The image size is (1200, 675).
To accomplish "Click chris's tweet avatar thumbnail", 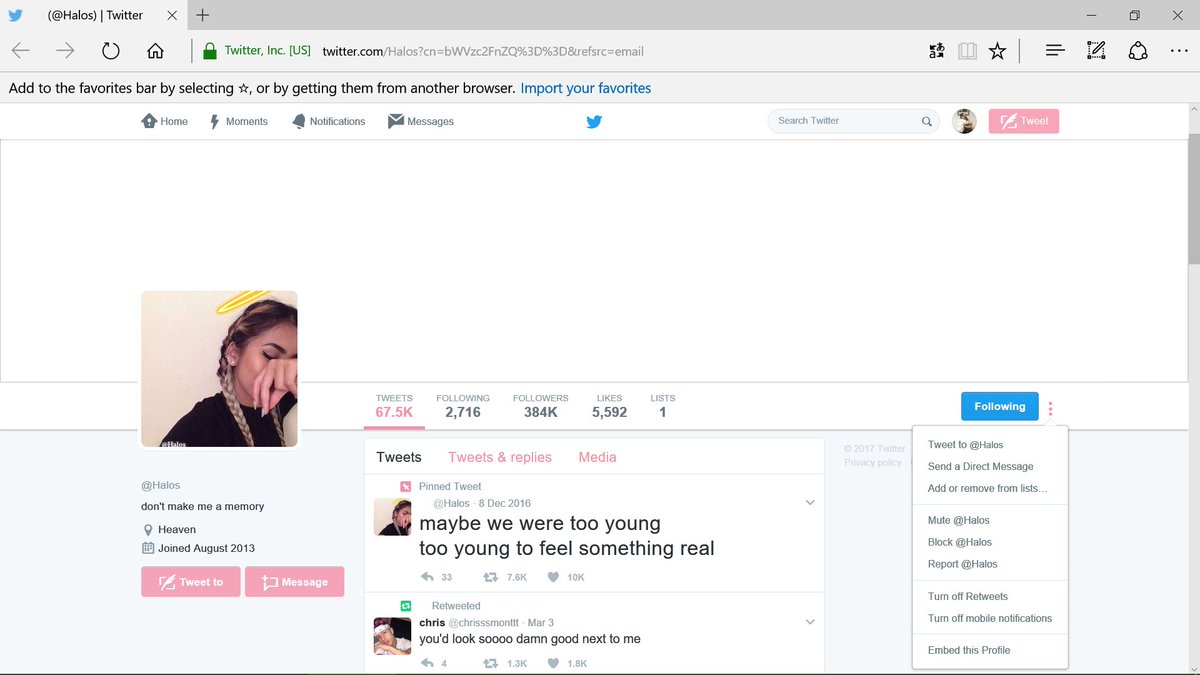I will click(x=393, y=636).
